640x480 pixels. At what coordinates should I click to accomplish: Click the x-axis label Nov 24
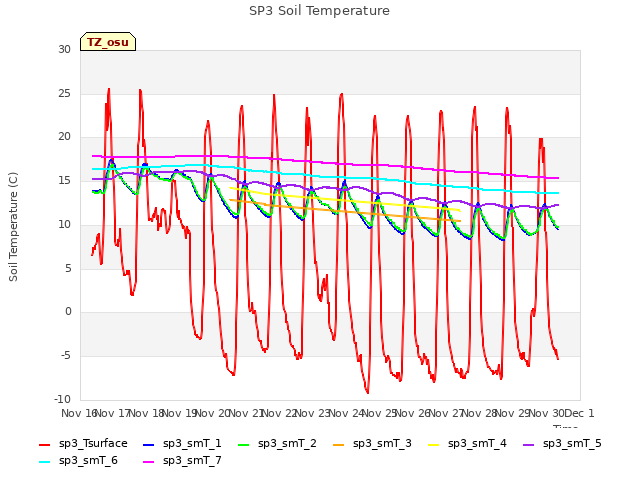coord(346,413)
